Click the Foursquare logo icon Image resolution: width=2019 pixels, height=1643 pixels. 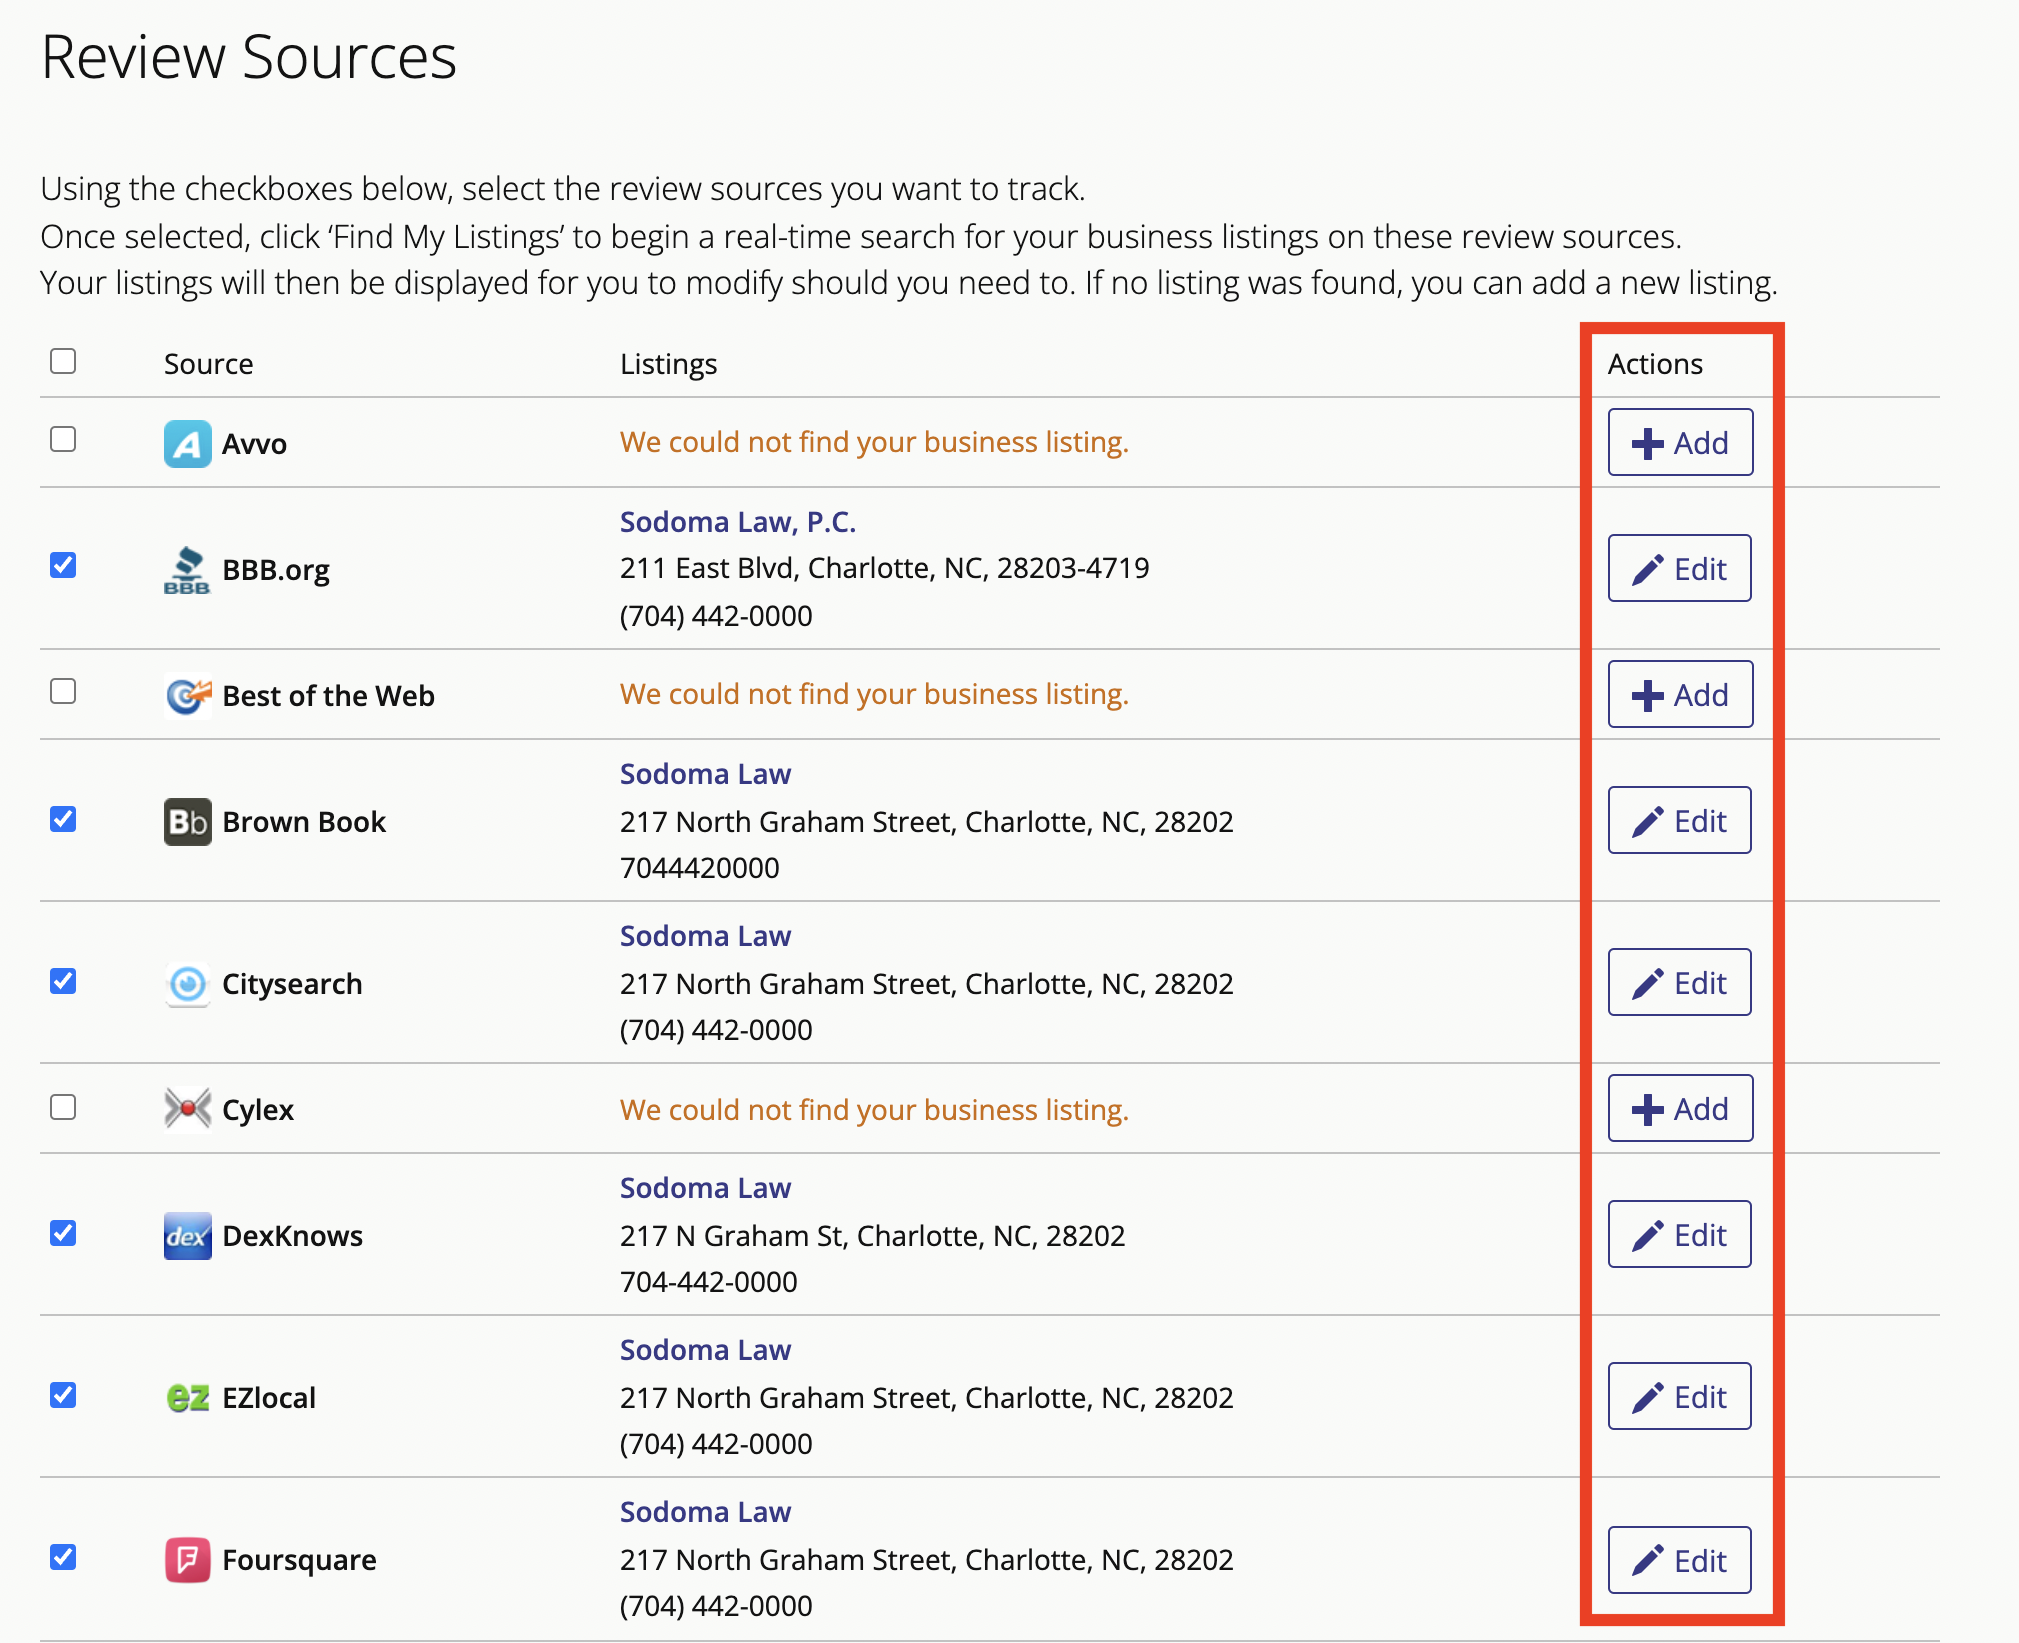click(x=187, y=1560)
